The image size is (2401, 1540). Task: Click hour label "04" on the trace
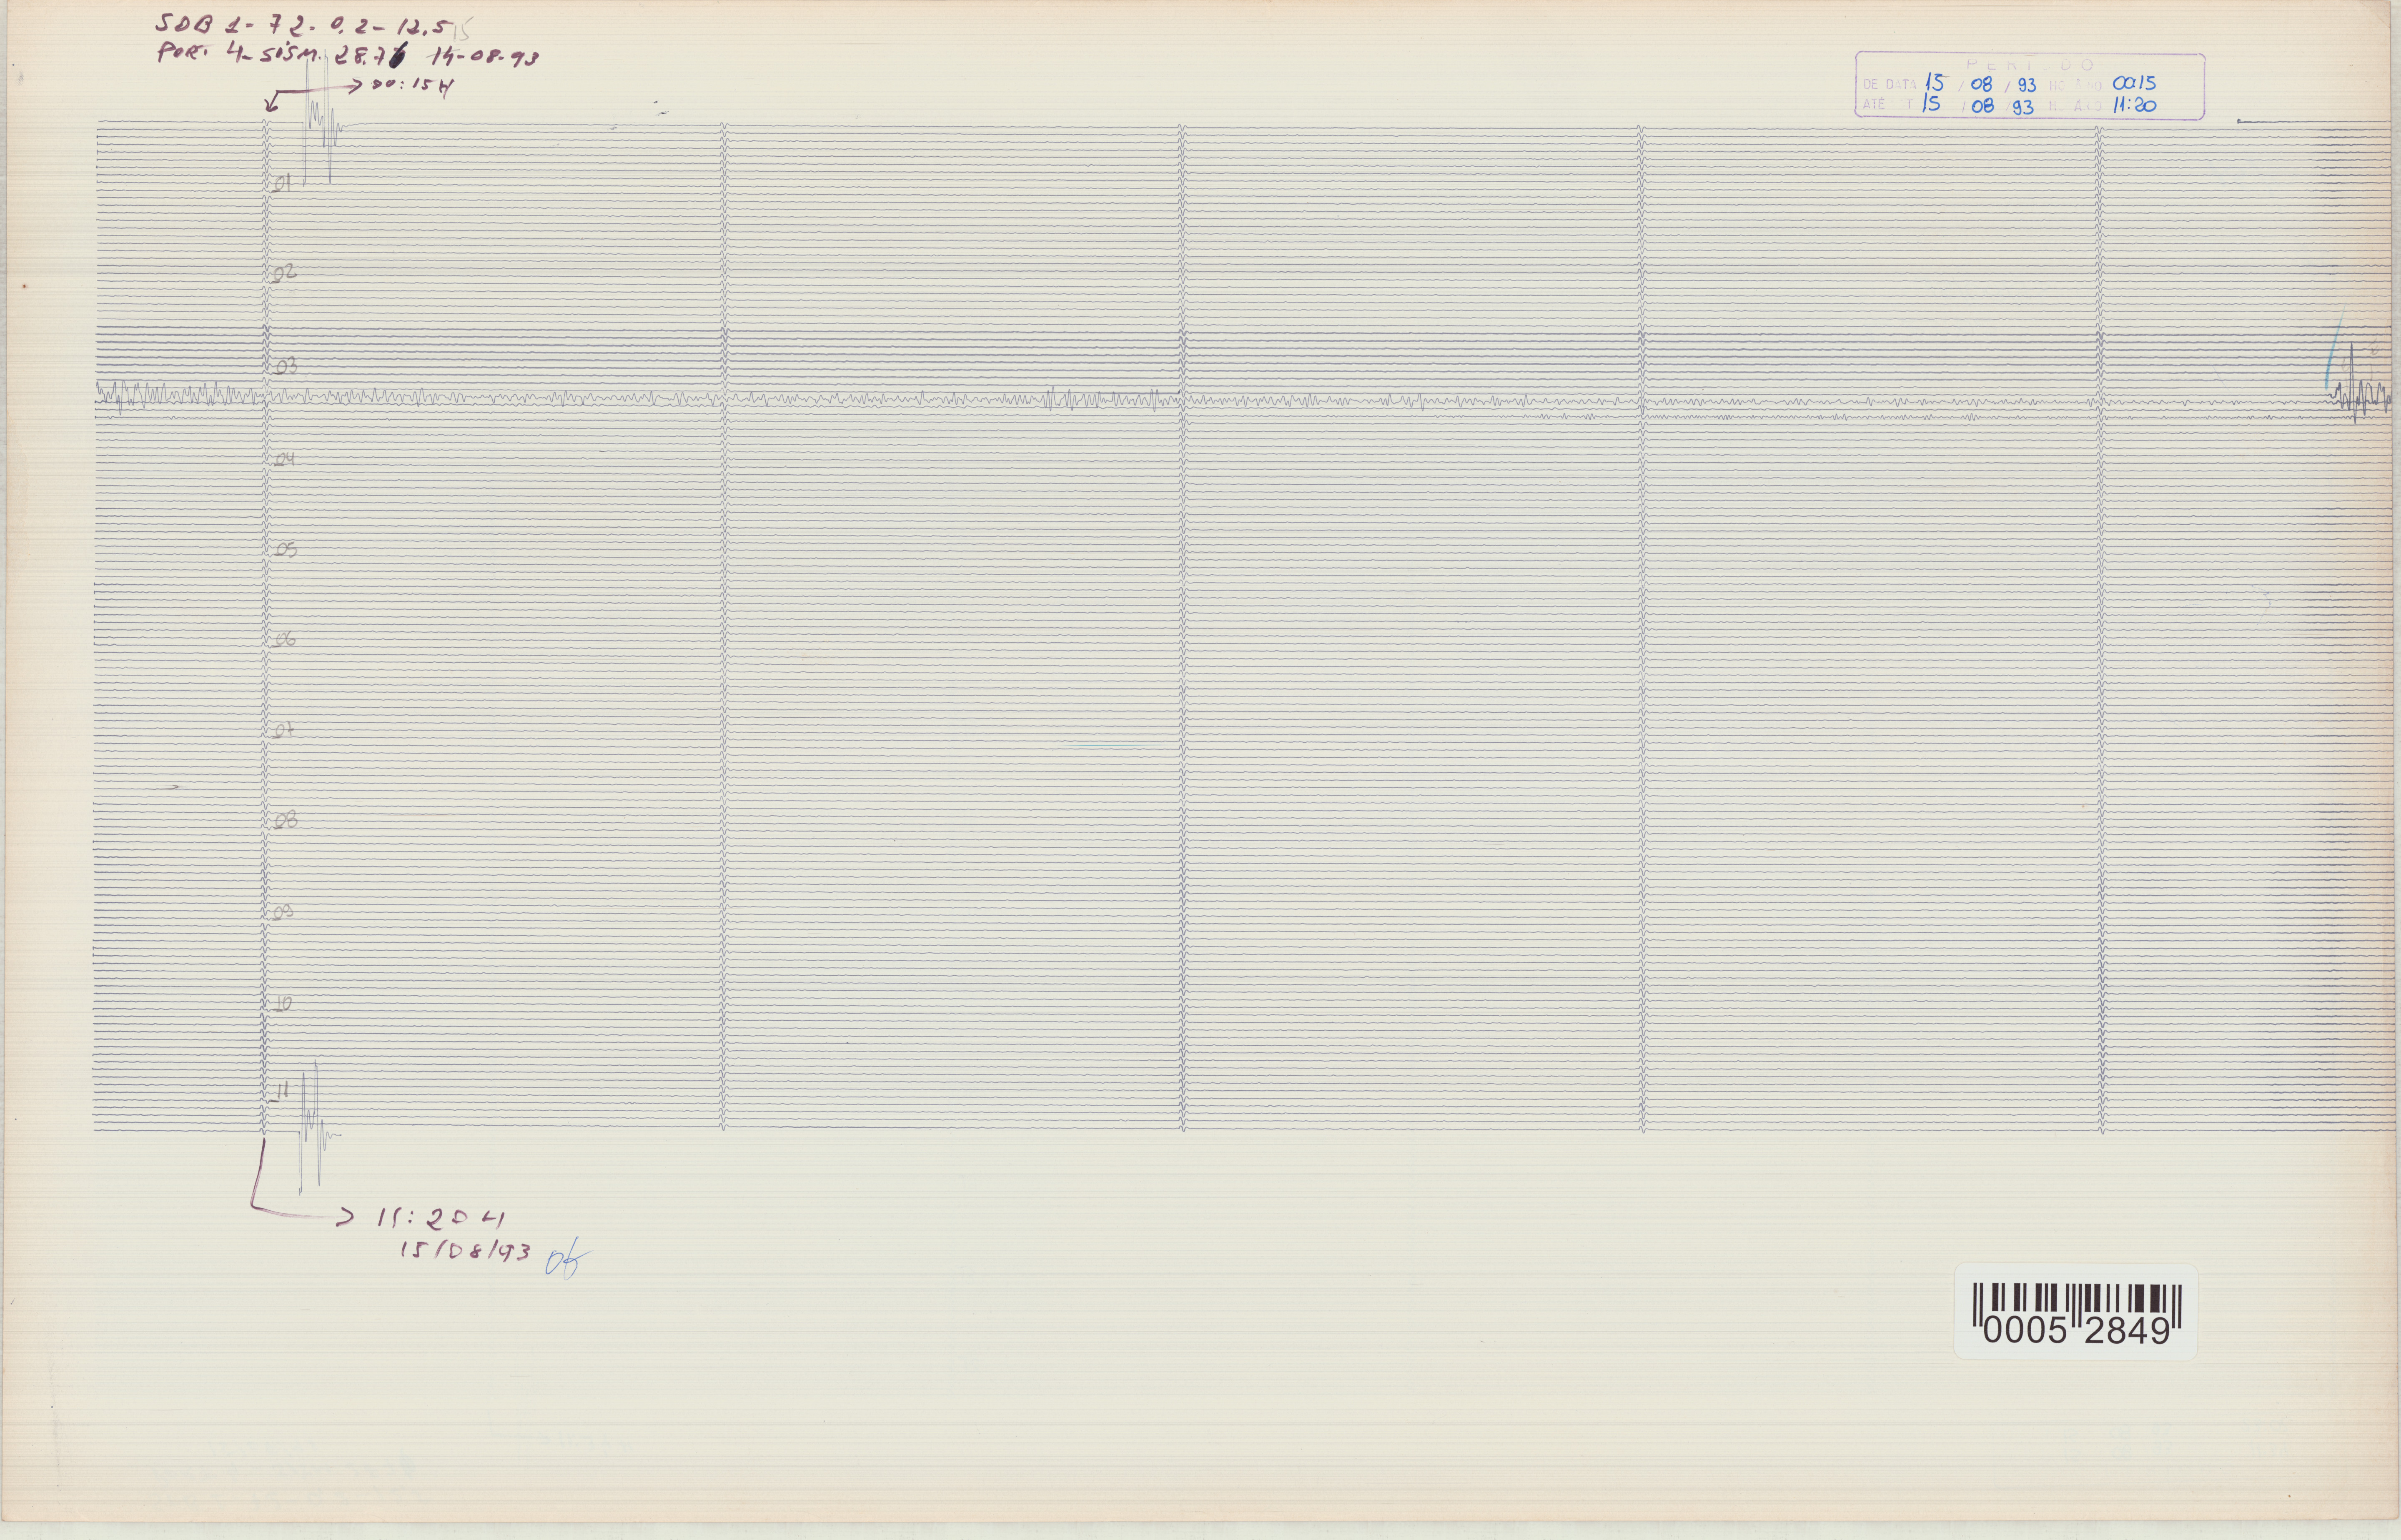(x=285, y=459)
